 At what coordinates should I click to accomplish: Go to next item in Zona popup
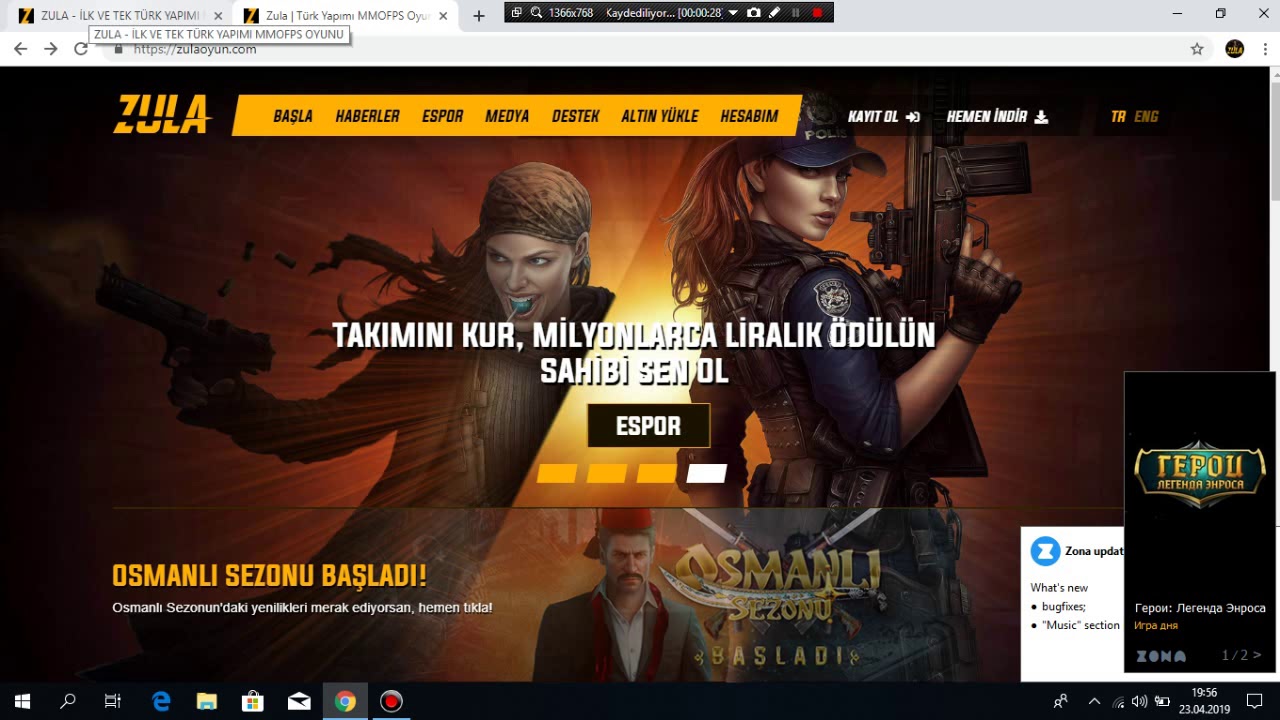click(x=1257, y=655)
